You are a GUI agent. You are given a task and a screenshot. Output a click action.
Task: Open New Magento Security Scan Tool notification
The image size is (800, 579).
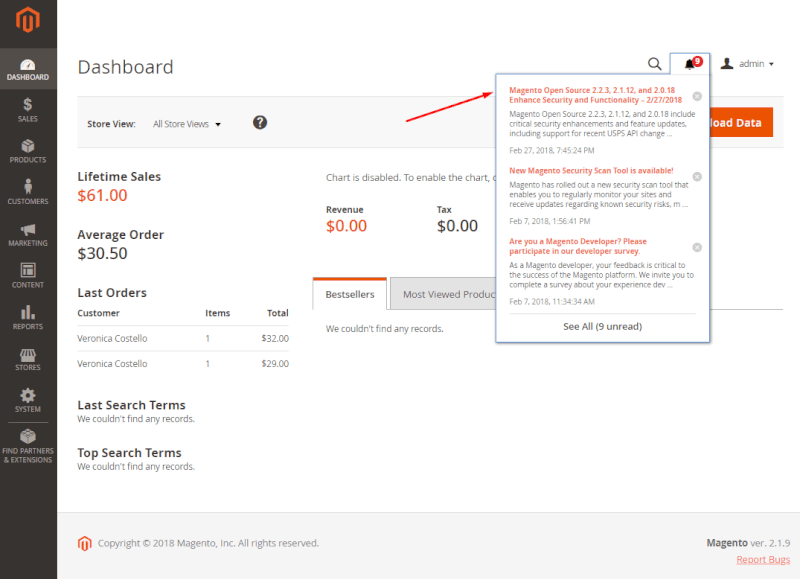tap(591, 170)
